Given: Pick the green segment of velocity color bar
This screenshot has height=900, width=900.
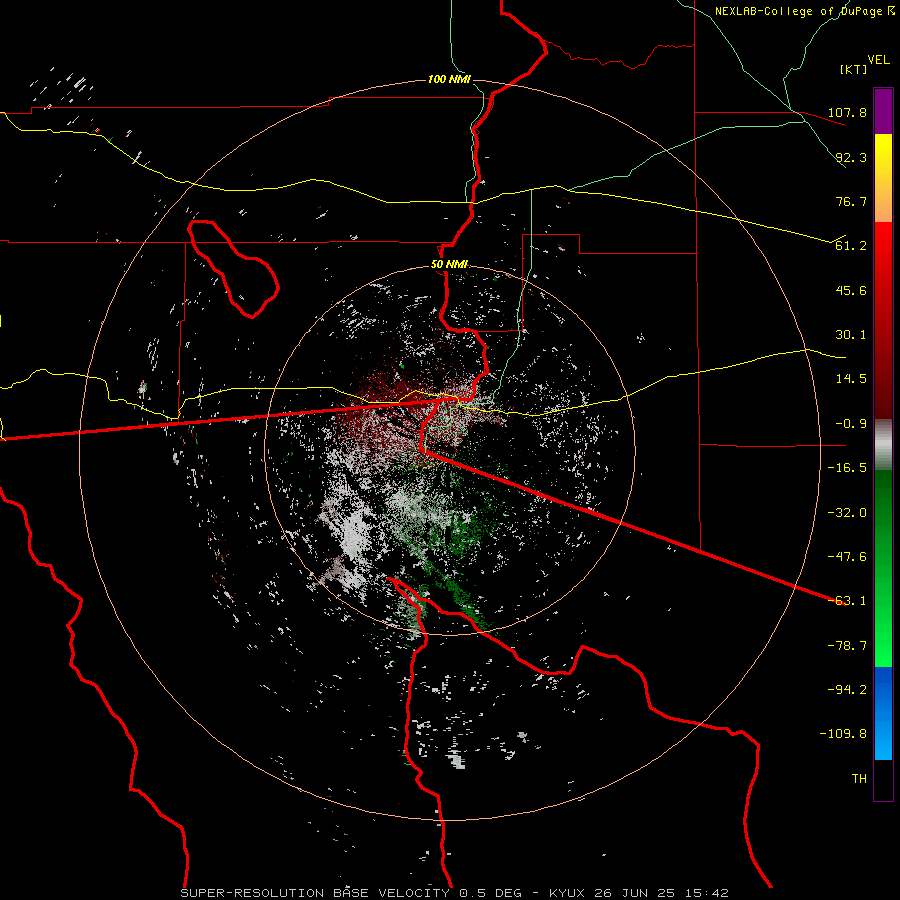Looking at the screenshot, I should [883, 568].
